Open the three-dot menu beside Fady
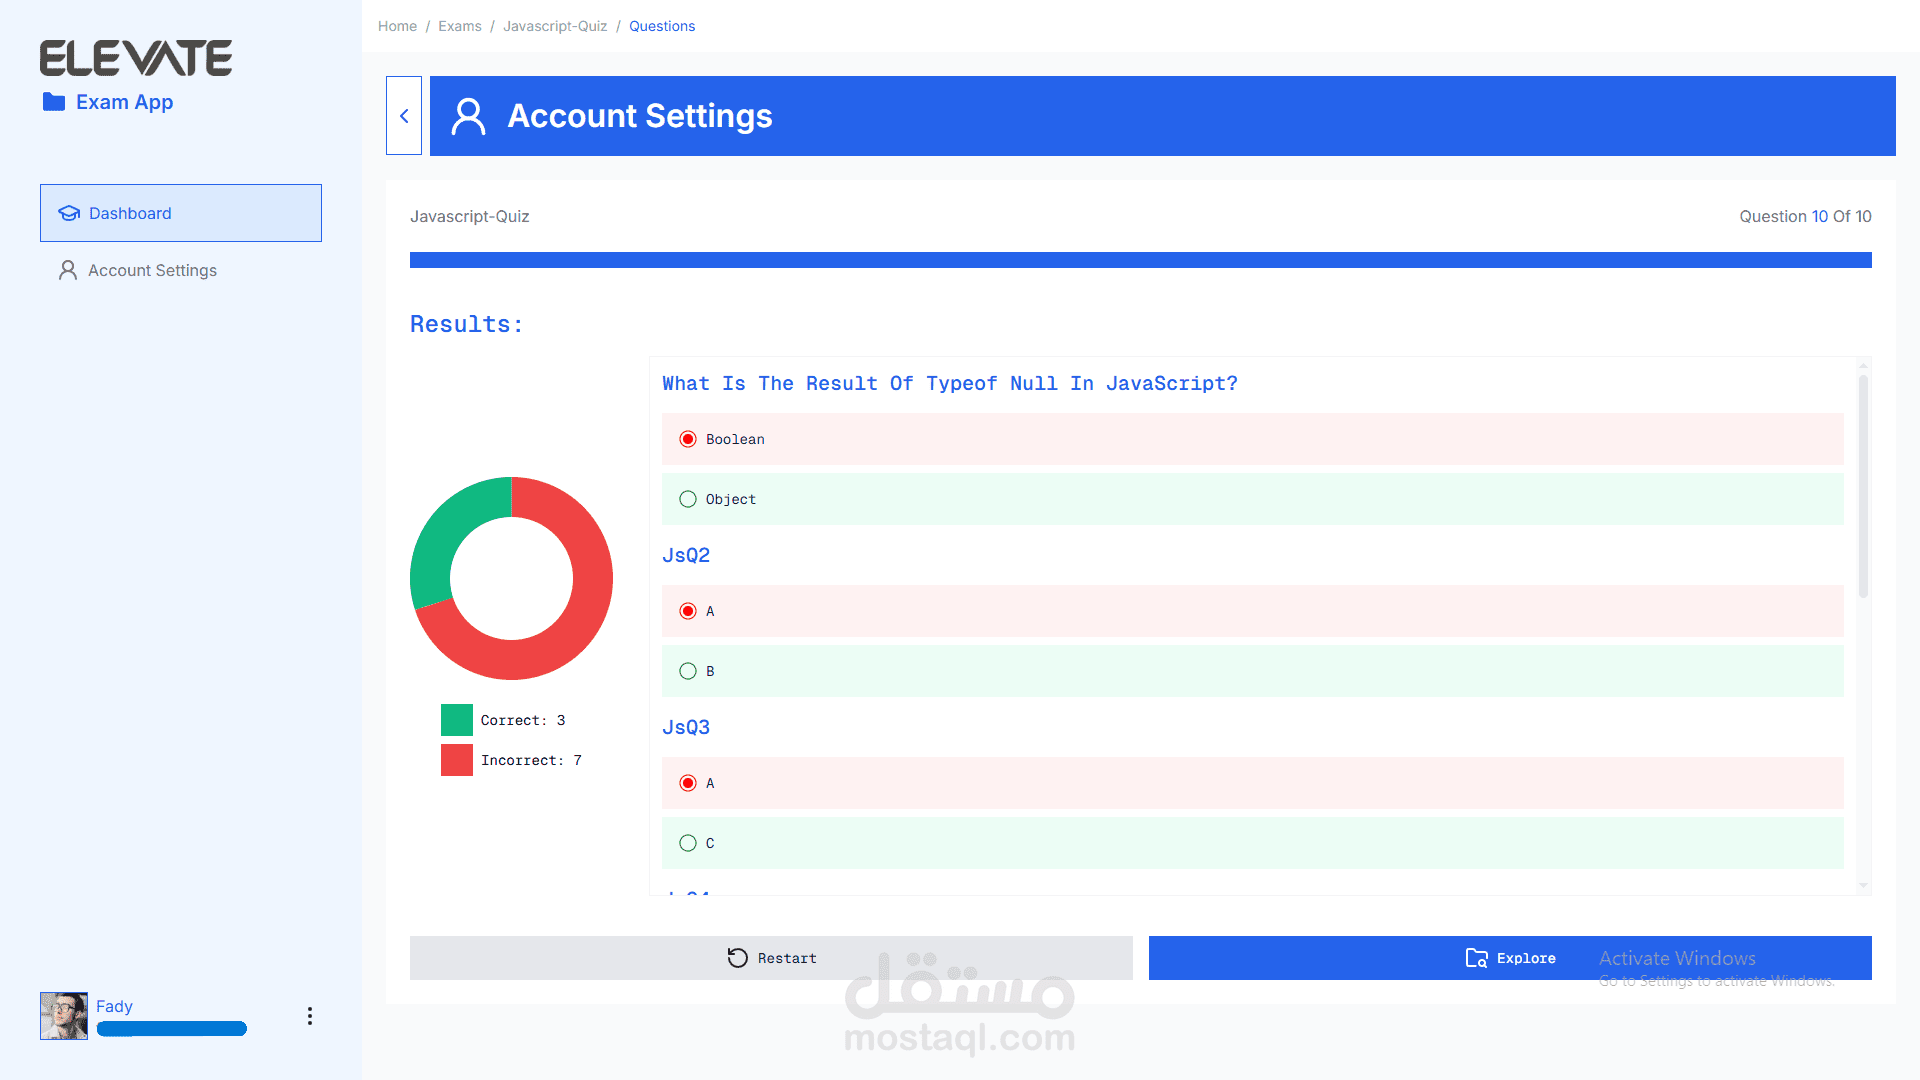 point(310,1016)
